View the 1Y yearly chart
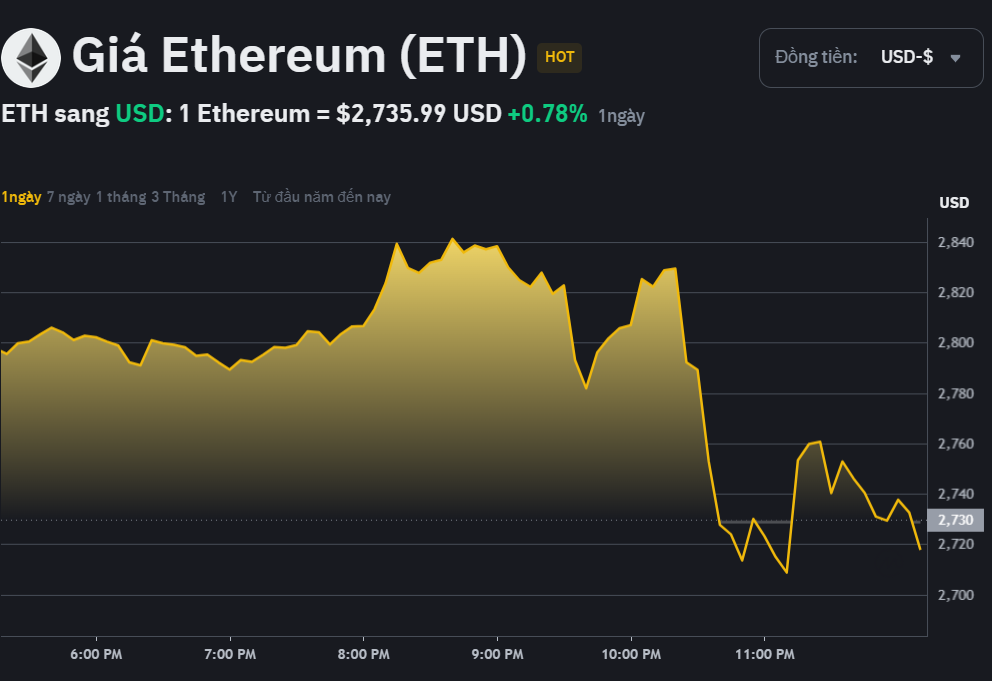Screen dimensions: 992x681 pyautogui.click(x=228, y=197)
